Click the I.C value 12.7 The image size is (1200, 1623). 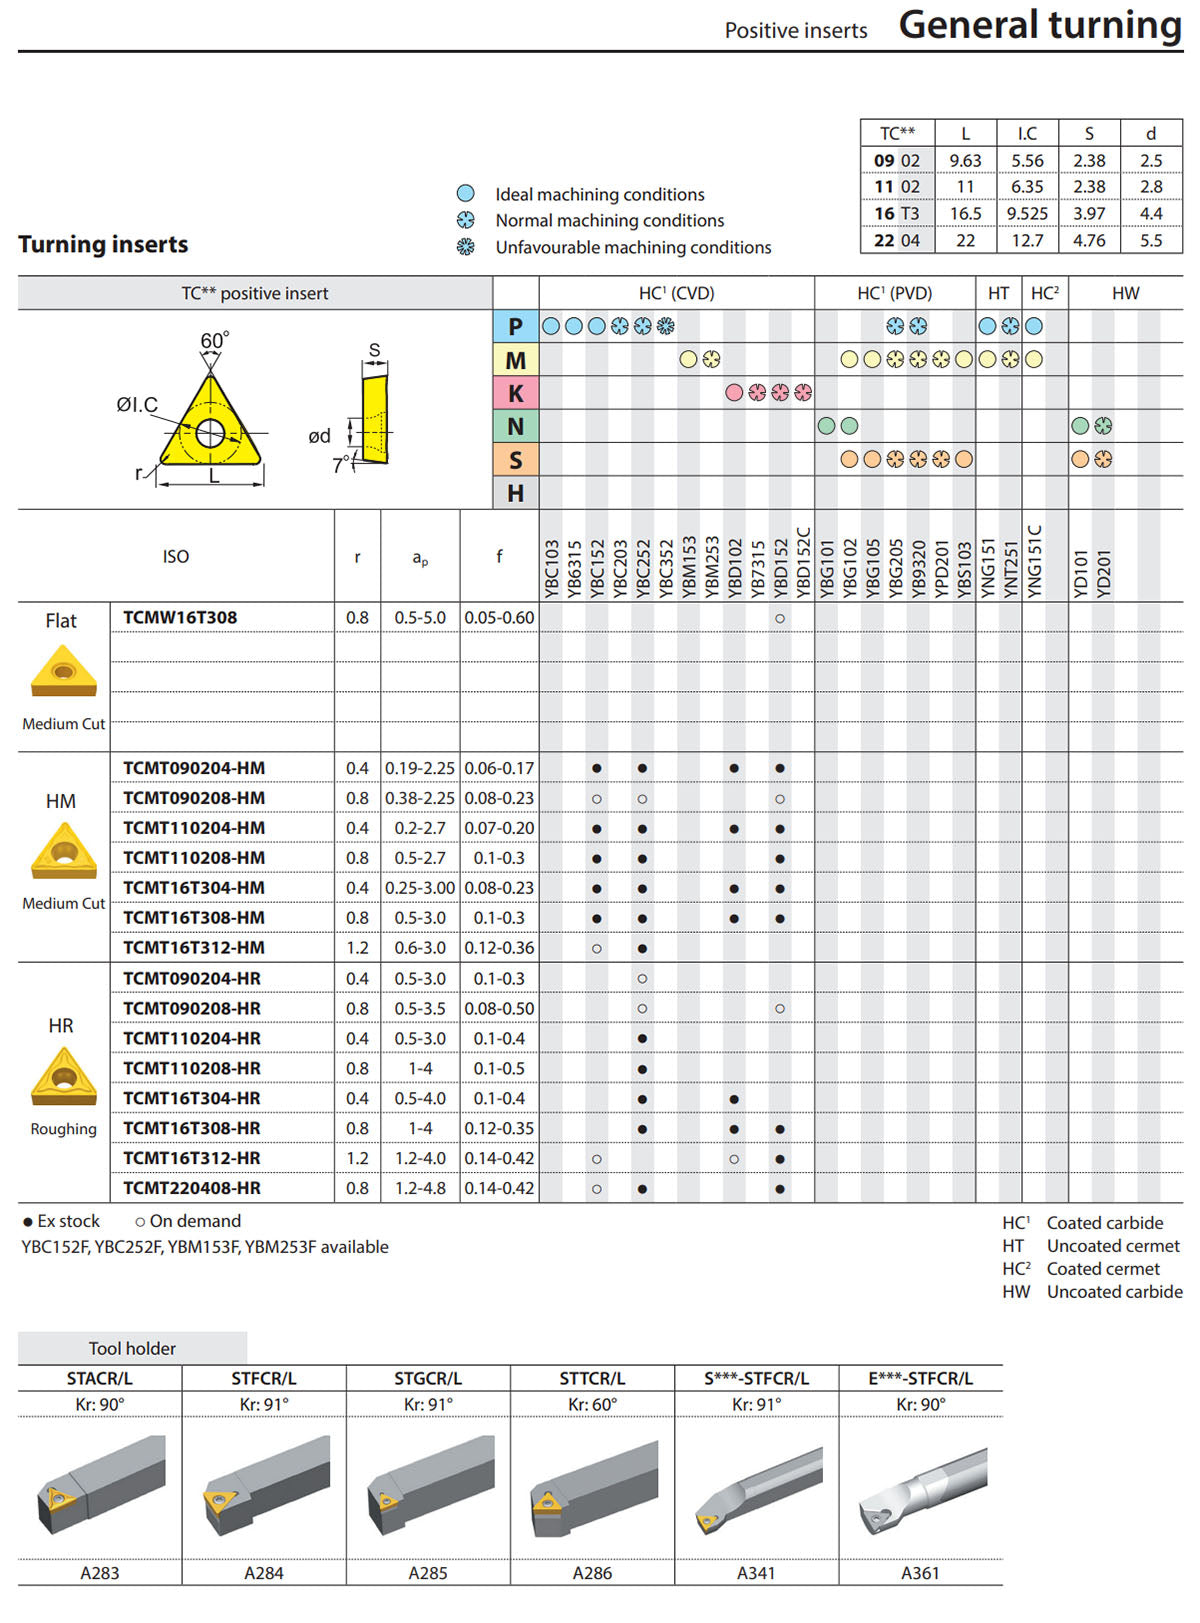[x=1027, y=240]
